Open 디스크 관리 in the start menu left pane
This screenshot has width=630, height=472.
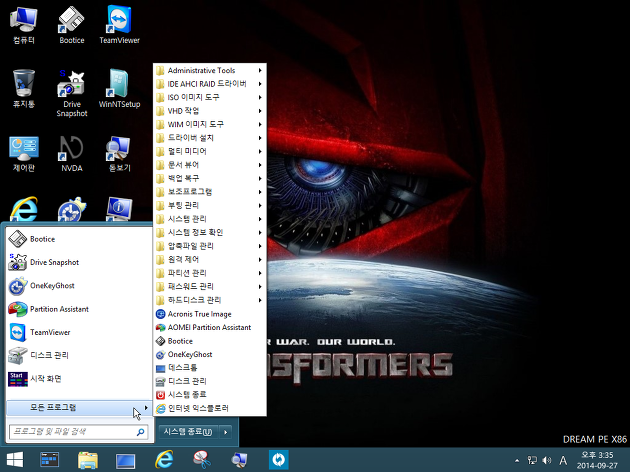(x=79, y=356)
